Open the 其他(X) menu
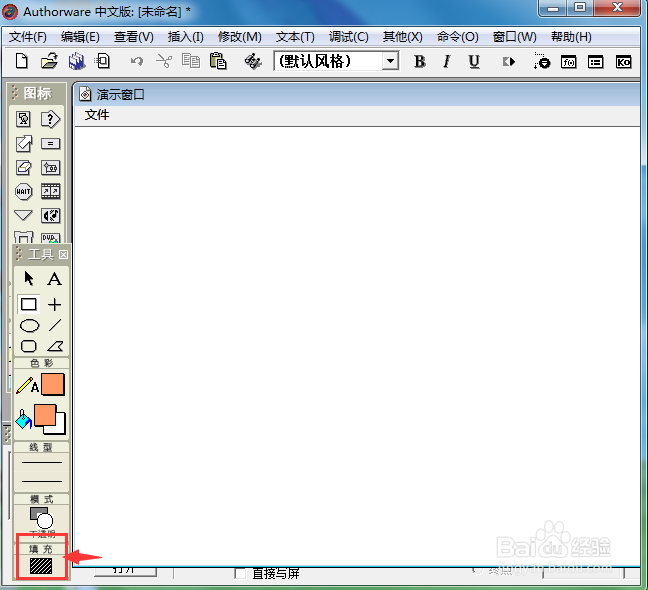Viewport: 648px width, 590px height. point(402,37)
